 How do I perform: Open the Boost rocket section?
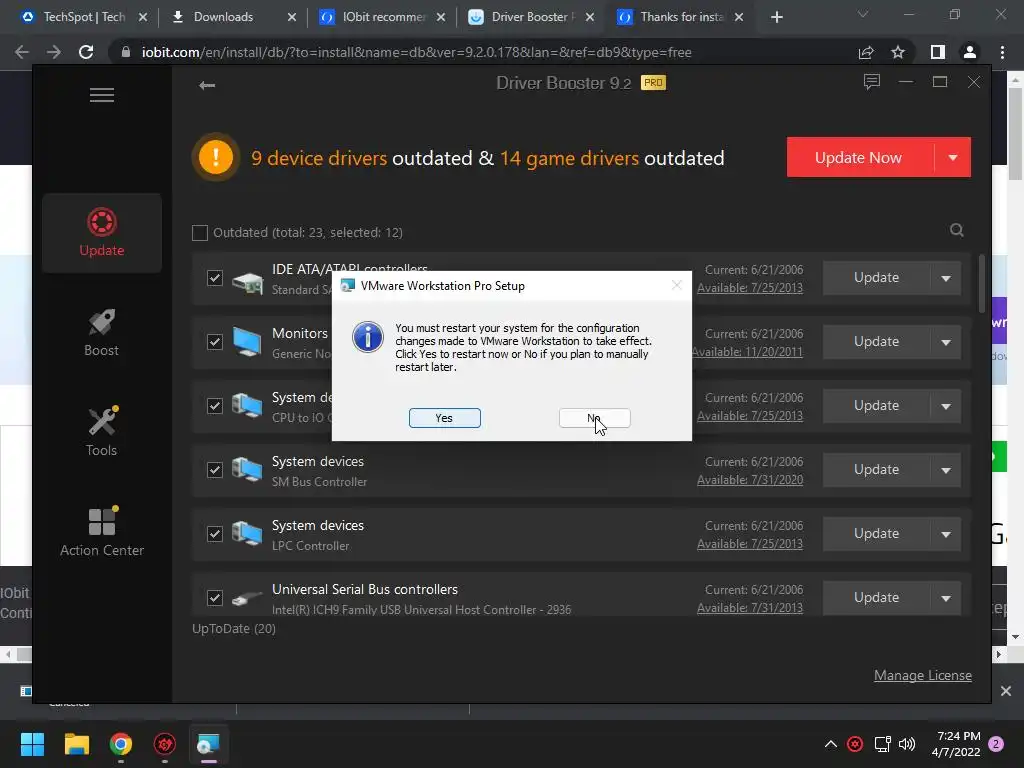point(102,332)
